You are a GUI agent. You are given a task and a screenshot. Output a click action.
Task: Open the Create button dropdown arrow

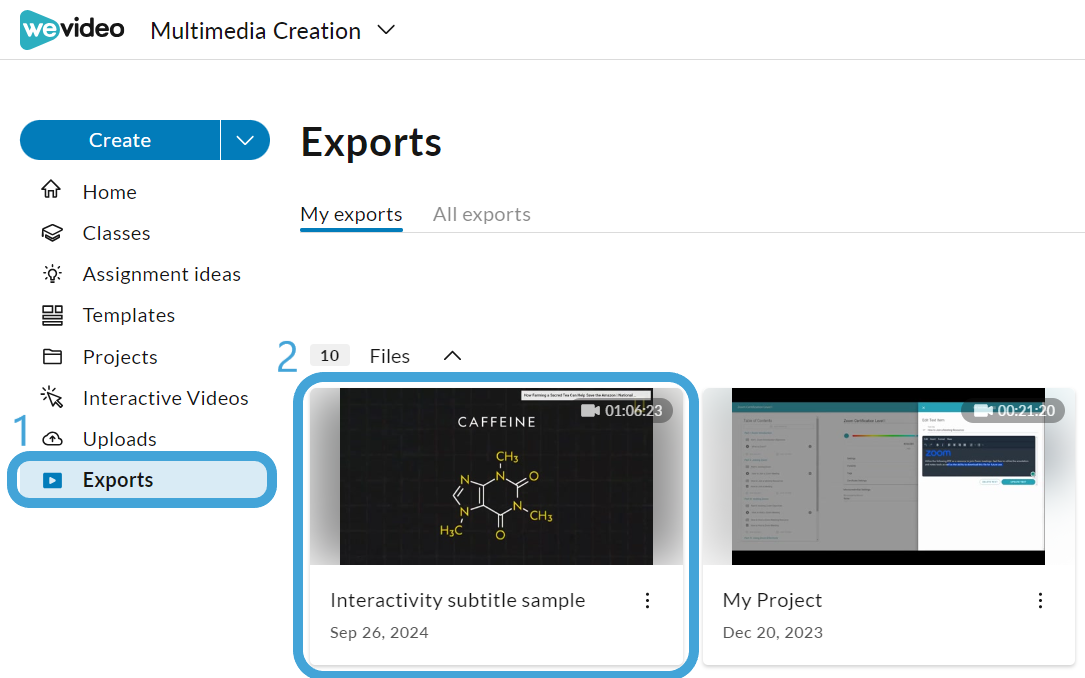[x=245, y=140]
